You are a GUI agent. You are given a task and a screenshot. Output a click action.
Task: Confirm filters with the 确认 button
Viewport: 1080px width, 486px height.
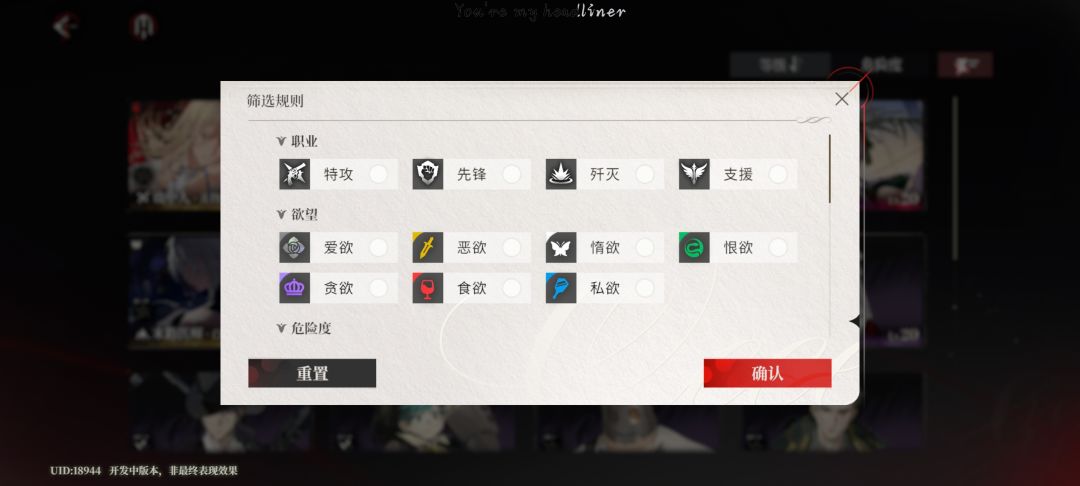pyautogui.click(x=767, y=373)
